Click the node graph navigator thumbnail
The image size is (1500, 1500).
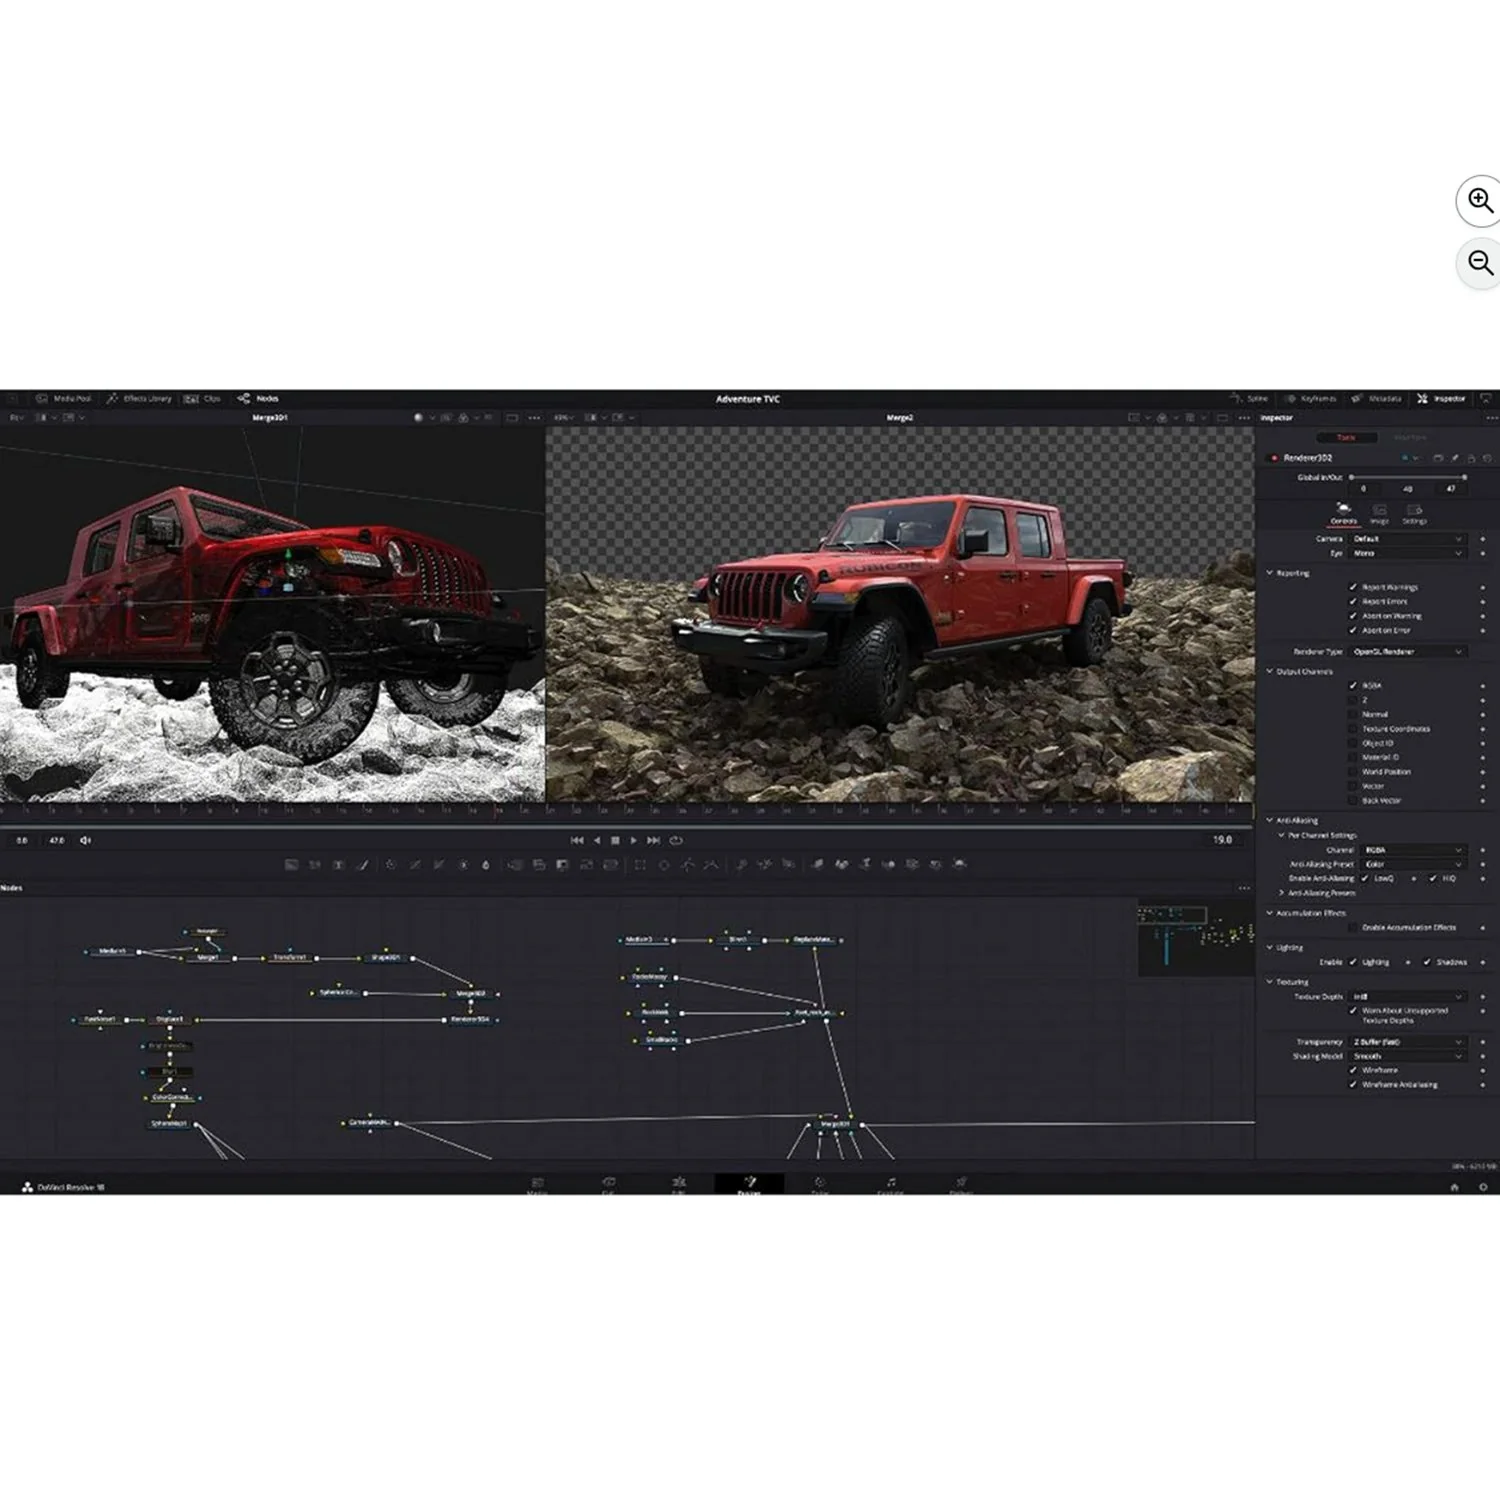pyautogui.click(x=1195, y=939)
